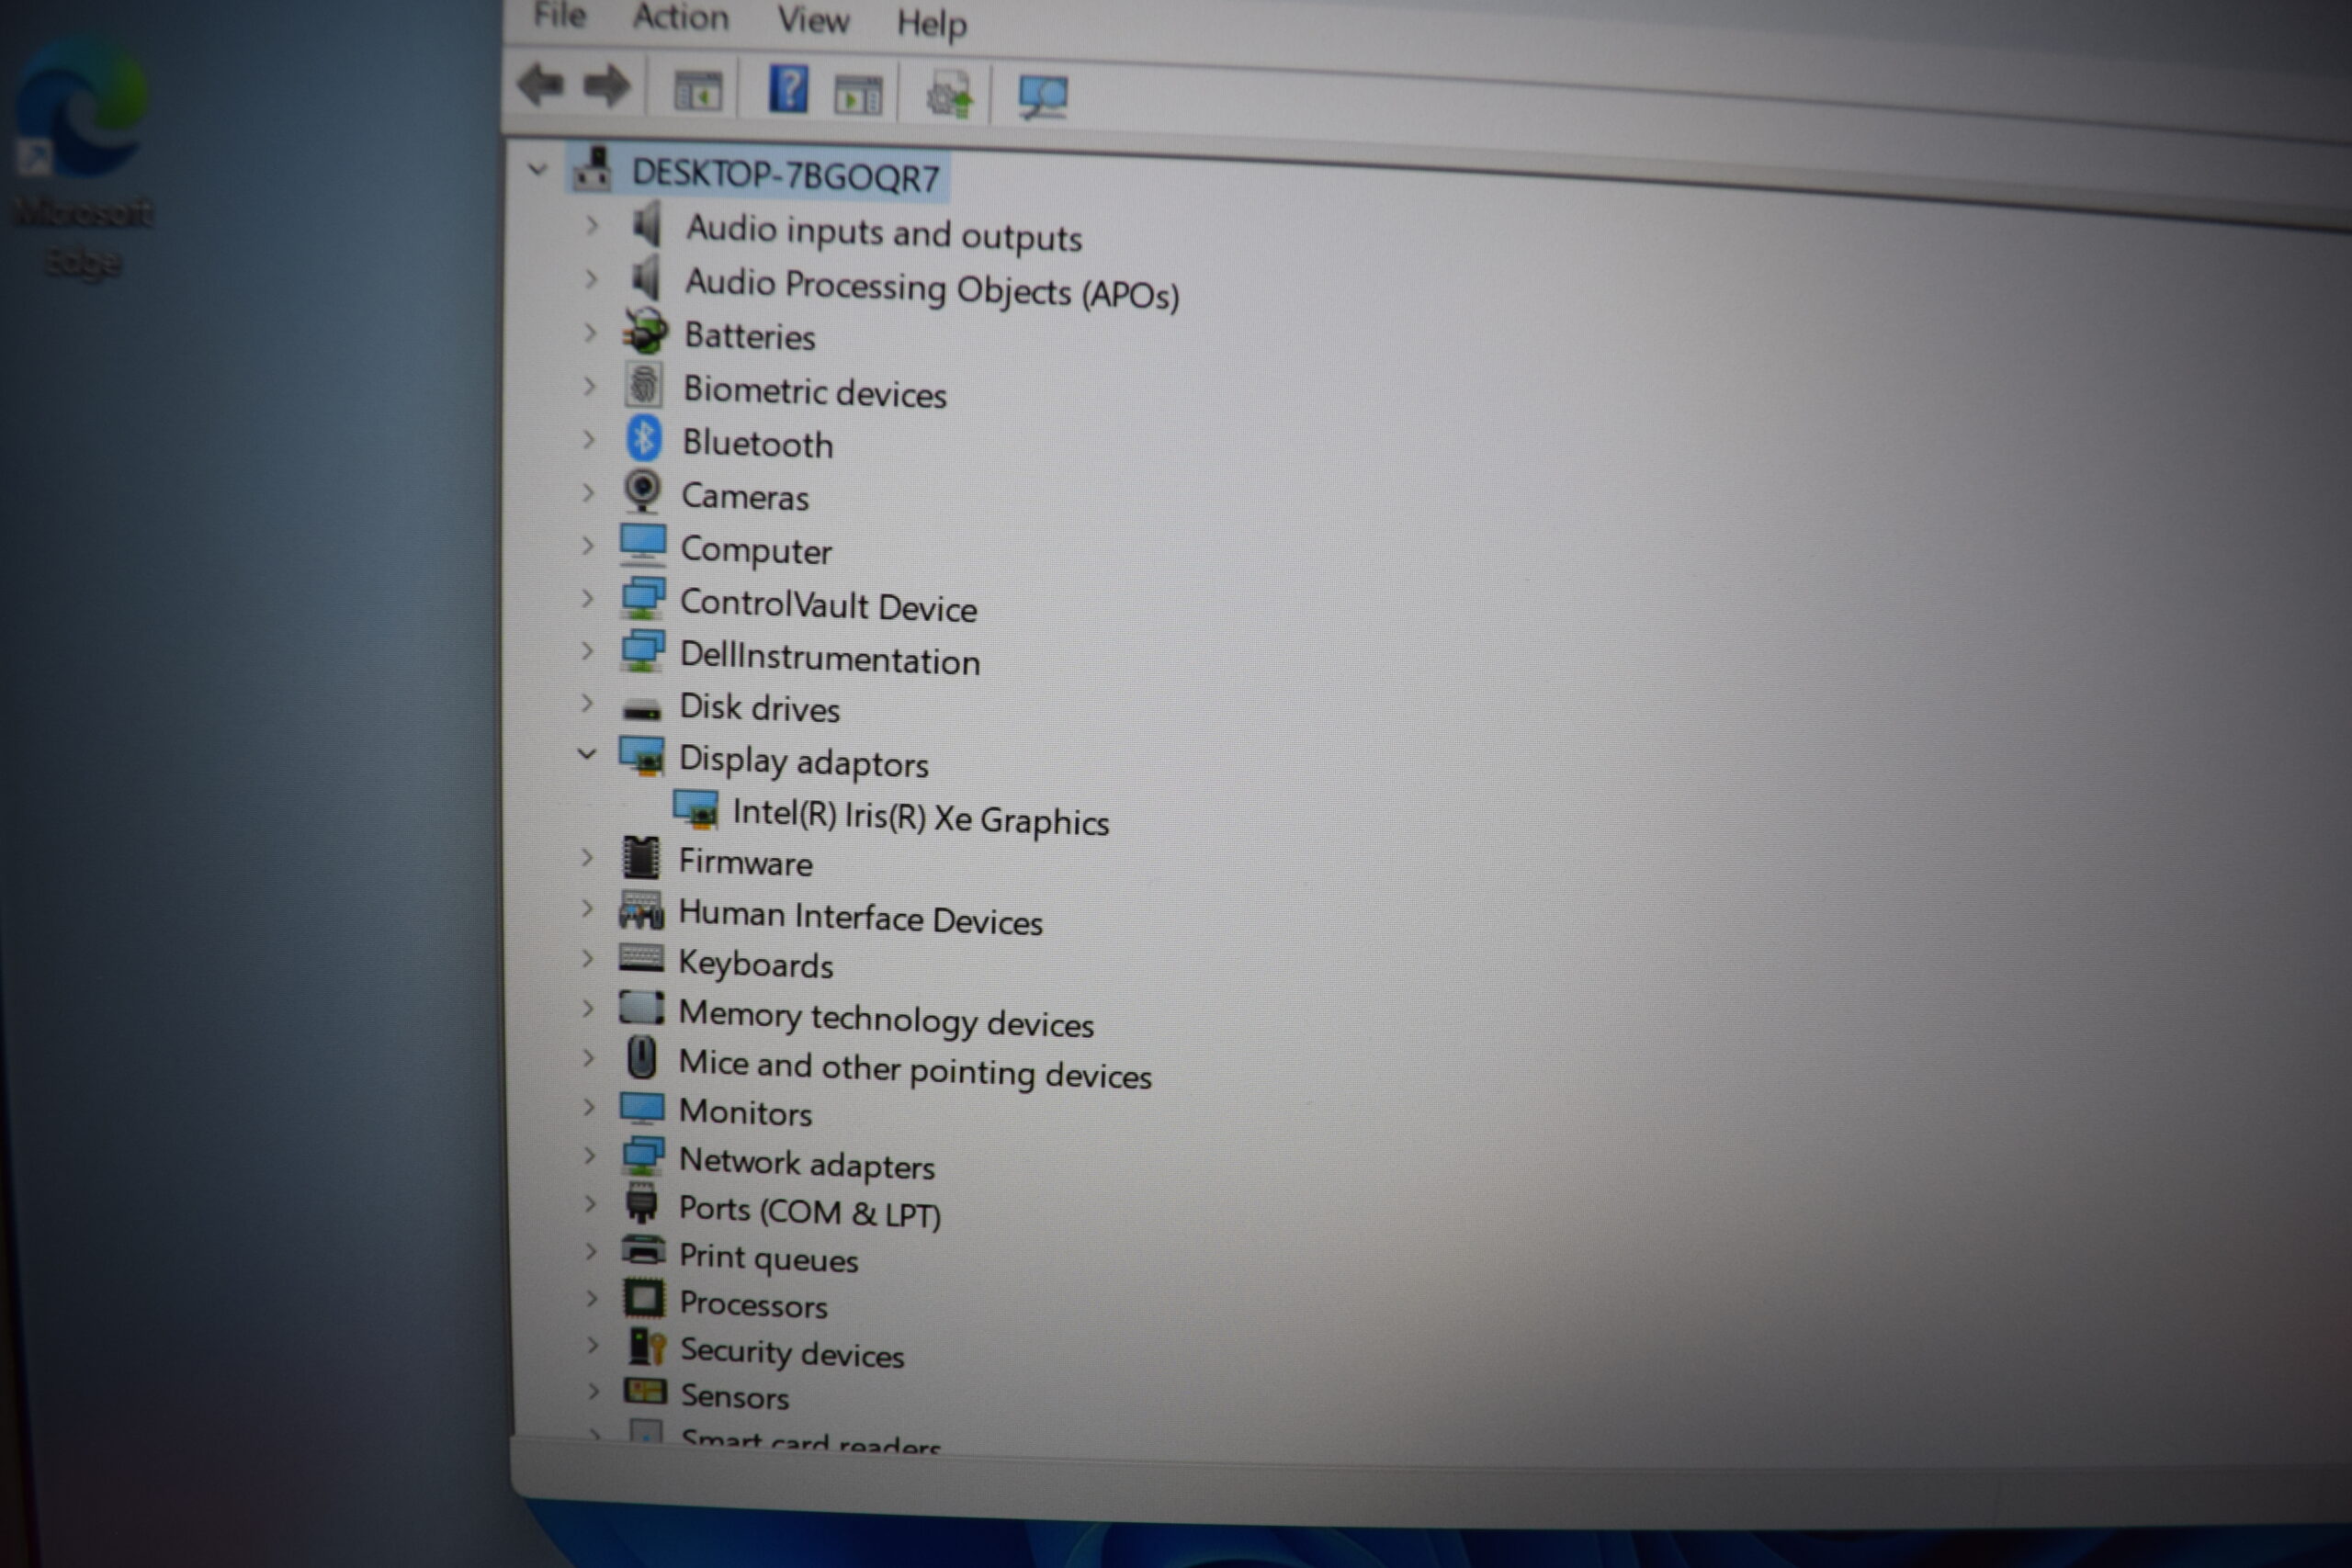The height and width of the screenshot is (1568, 2352).
Task: Click the Forward arrow toolbar icon
Action: pyautogui.click(x=607, y=87)
